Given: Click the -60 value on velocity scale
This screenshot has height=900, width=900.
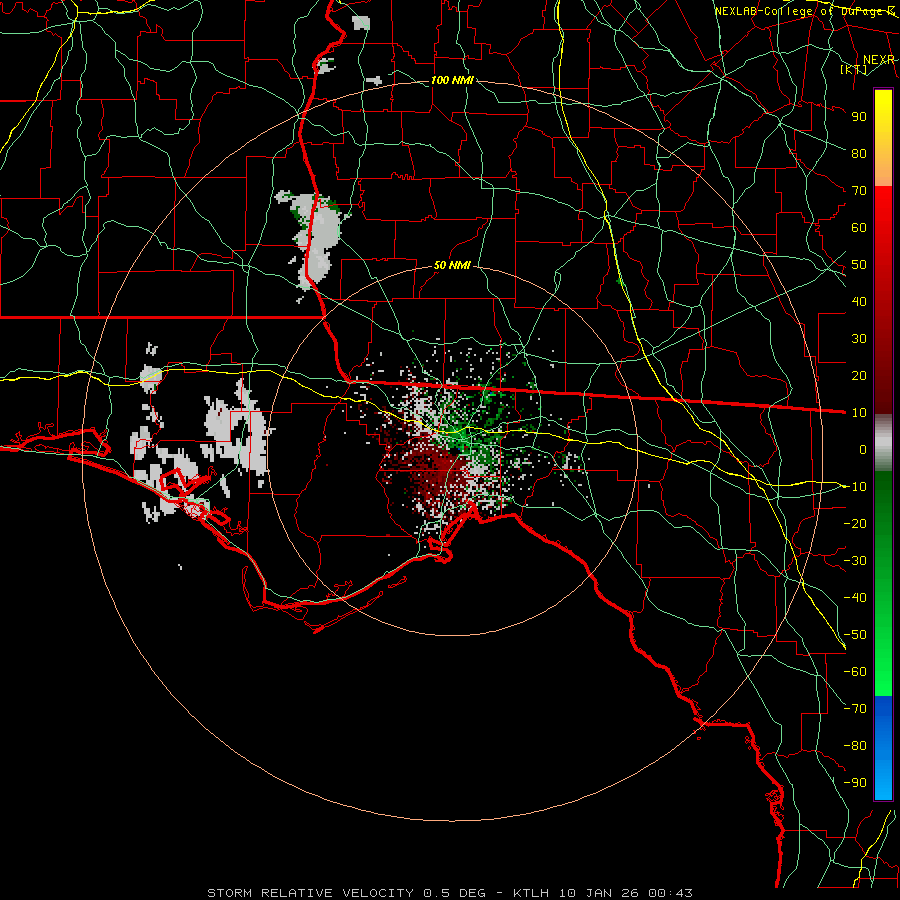Looking at the screenshot, I should pyautogui.click(x=855, y=672).
